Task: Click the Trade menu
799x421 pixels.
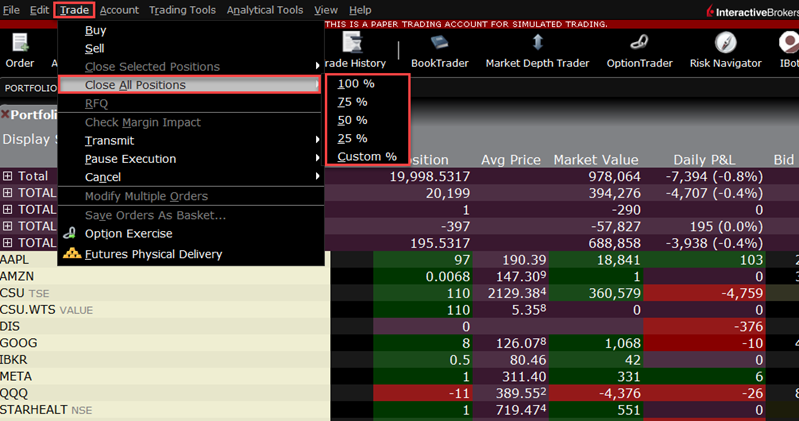Action: 74,10
